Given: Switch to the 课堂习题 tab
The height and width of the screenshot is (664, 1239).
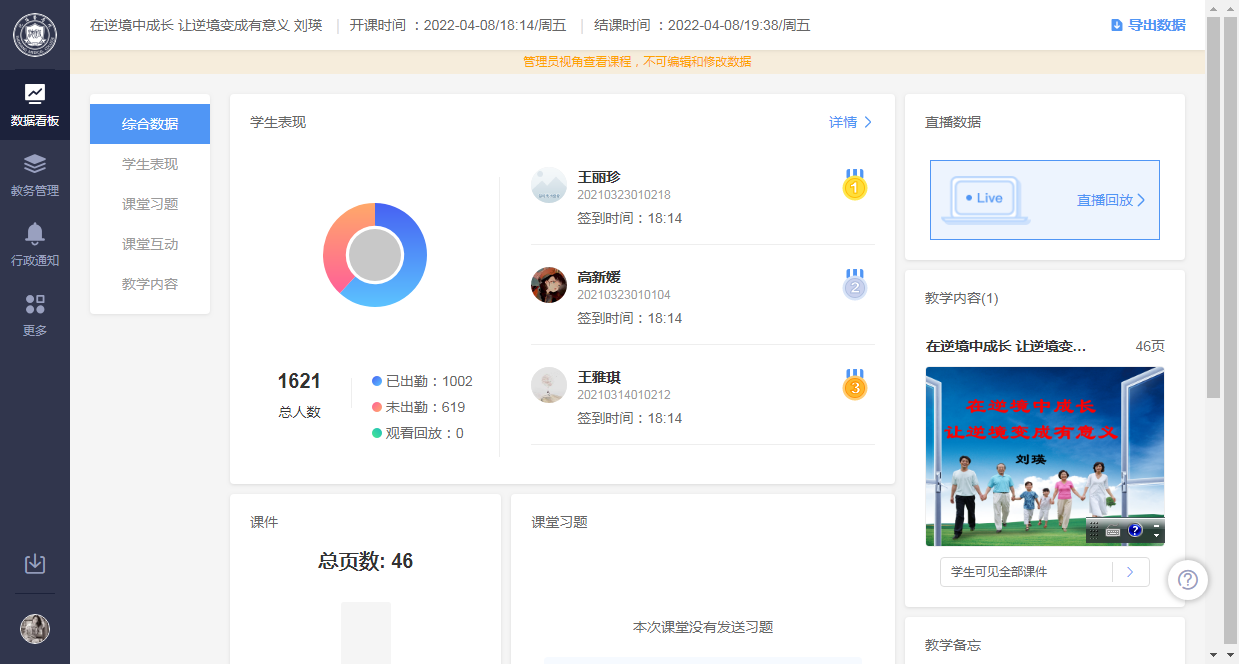Looking at the screenshot, I should [x=150, y=204].
